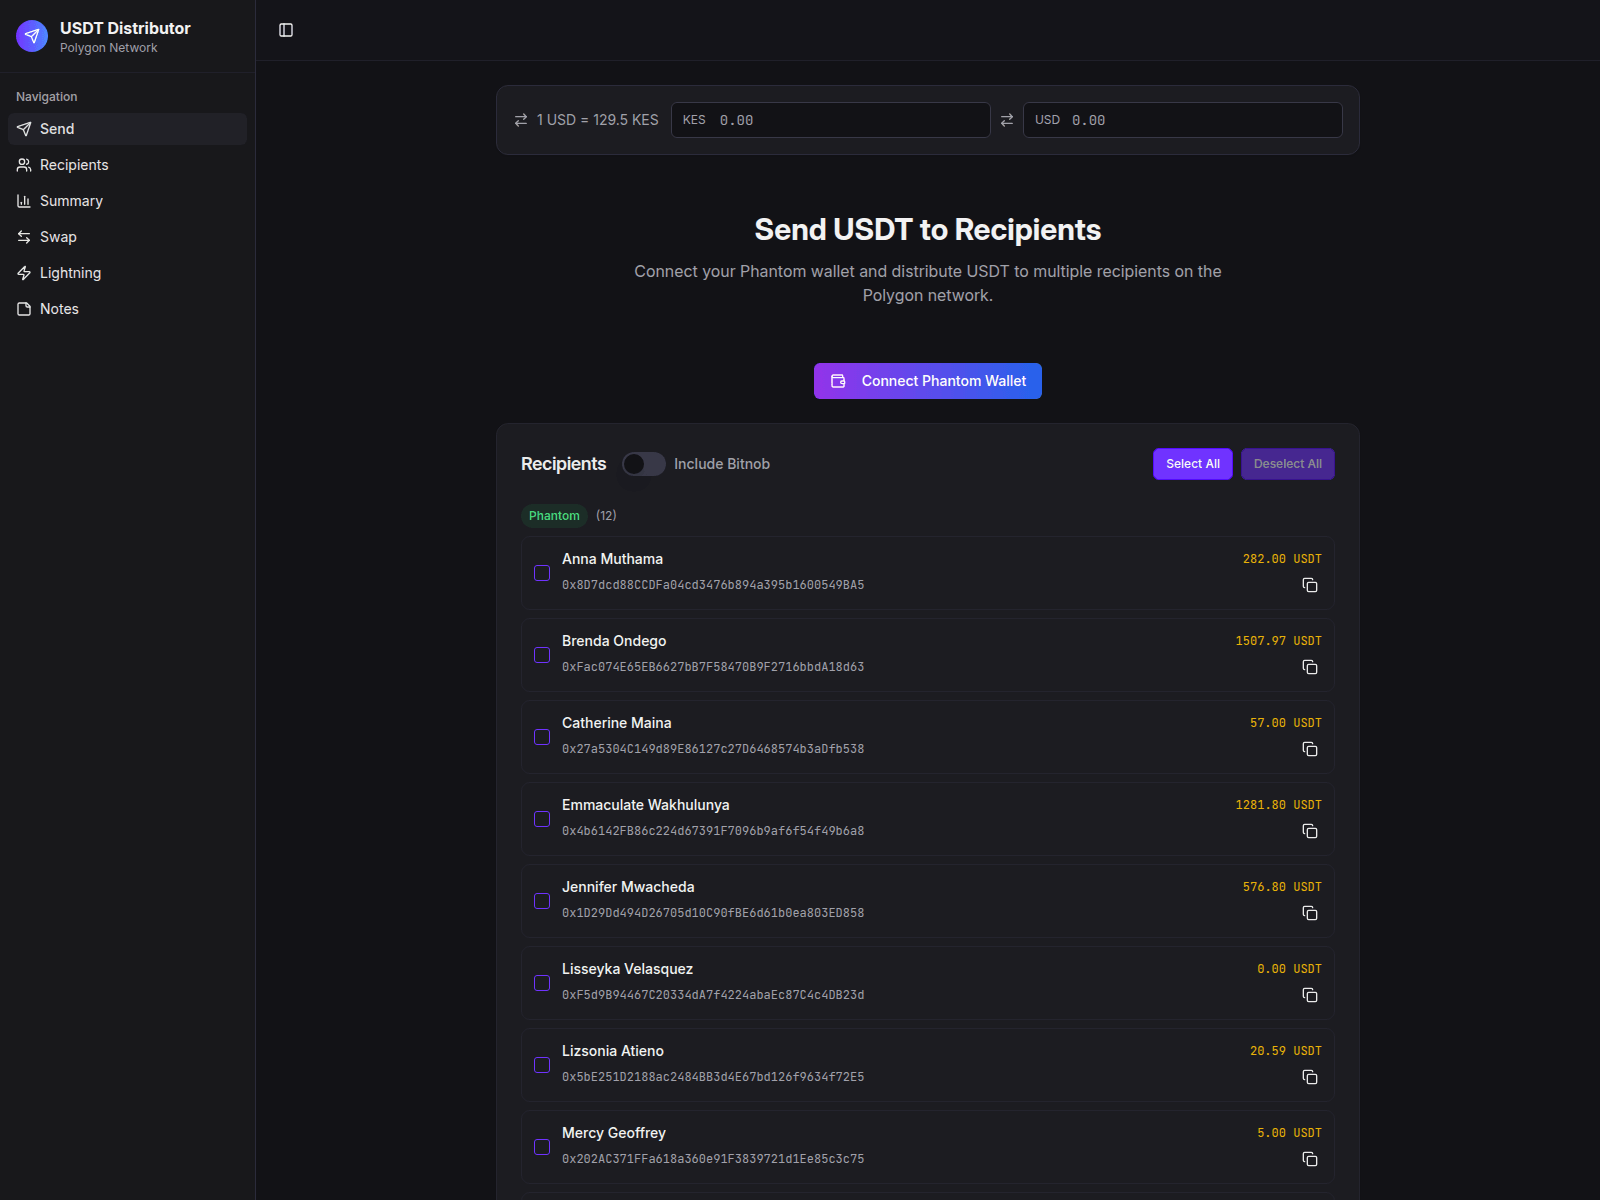Click address starting 0xFac074E65EB6627bB7
This screenshot has width=1600, height=1200.
point(713,667)
